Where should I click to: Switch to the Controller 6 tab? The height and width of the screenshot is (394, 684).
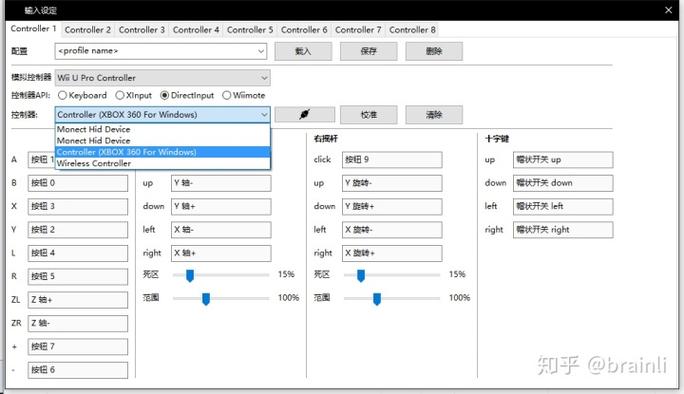tap(304, 30)
